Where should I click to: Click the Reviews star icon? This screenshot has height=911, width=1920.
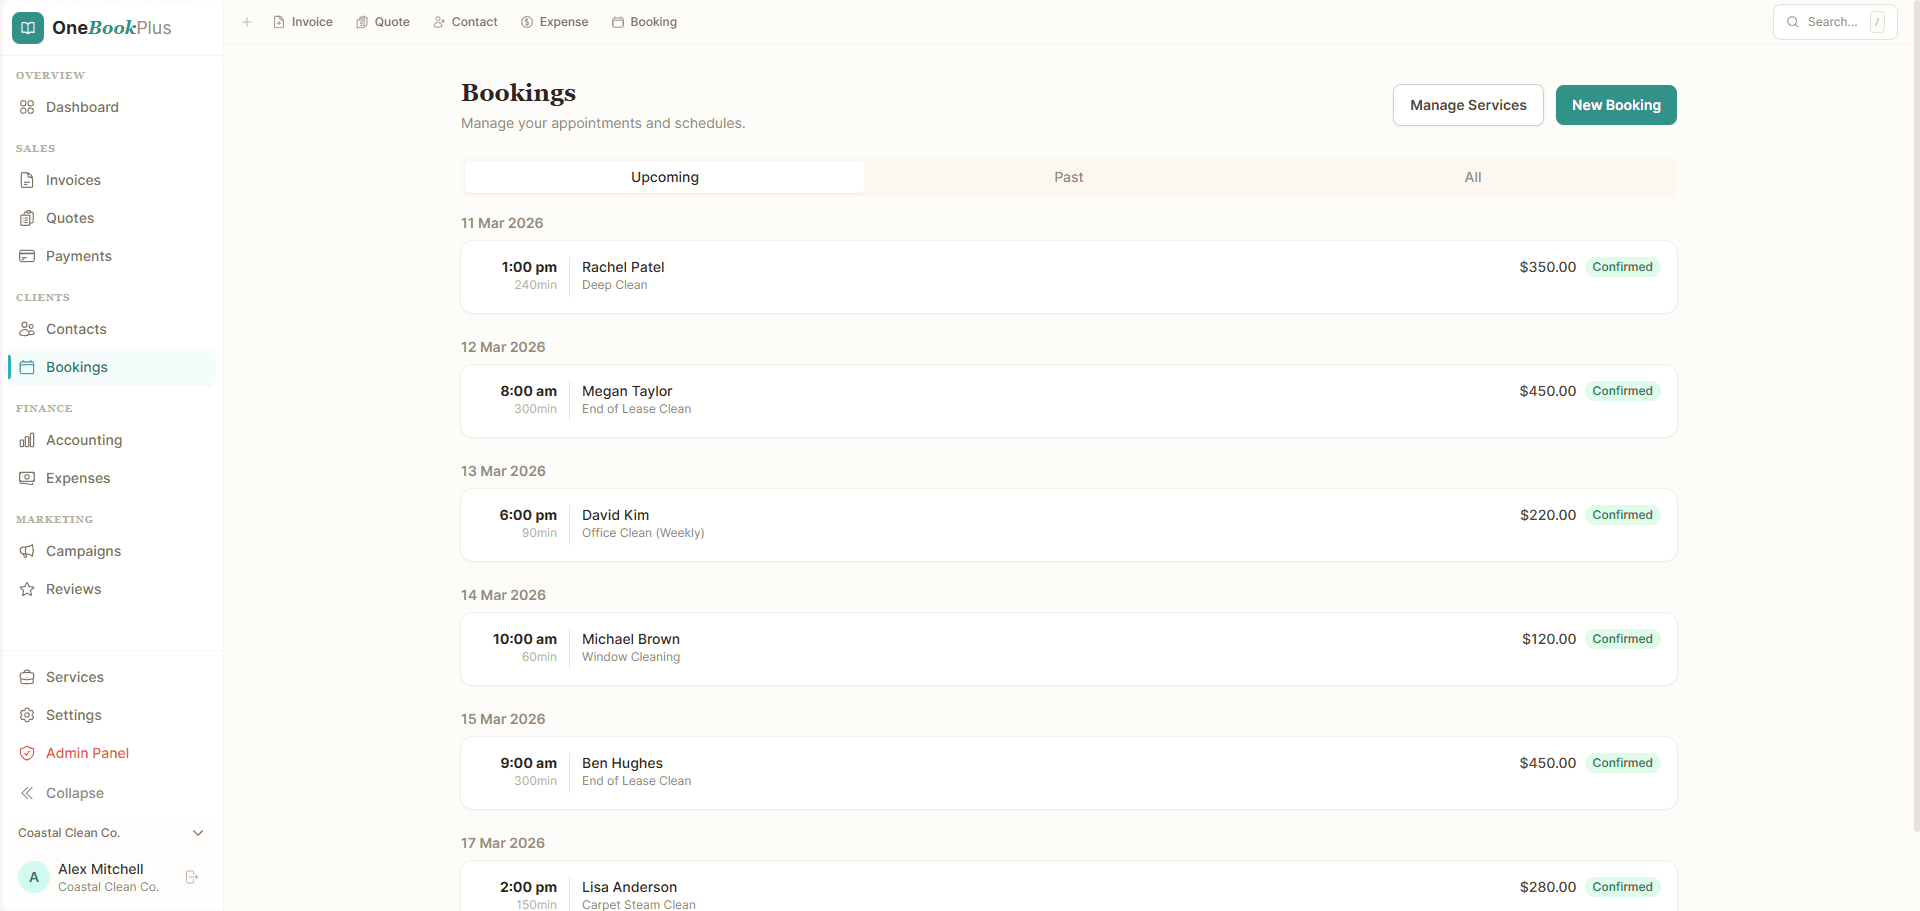point(27,589)
